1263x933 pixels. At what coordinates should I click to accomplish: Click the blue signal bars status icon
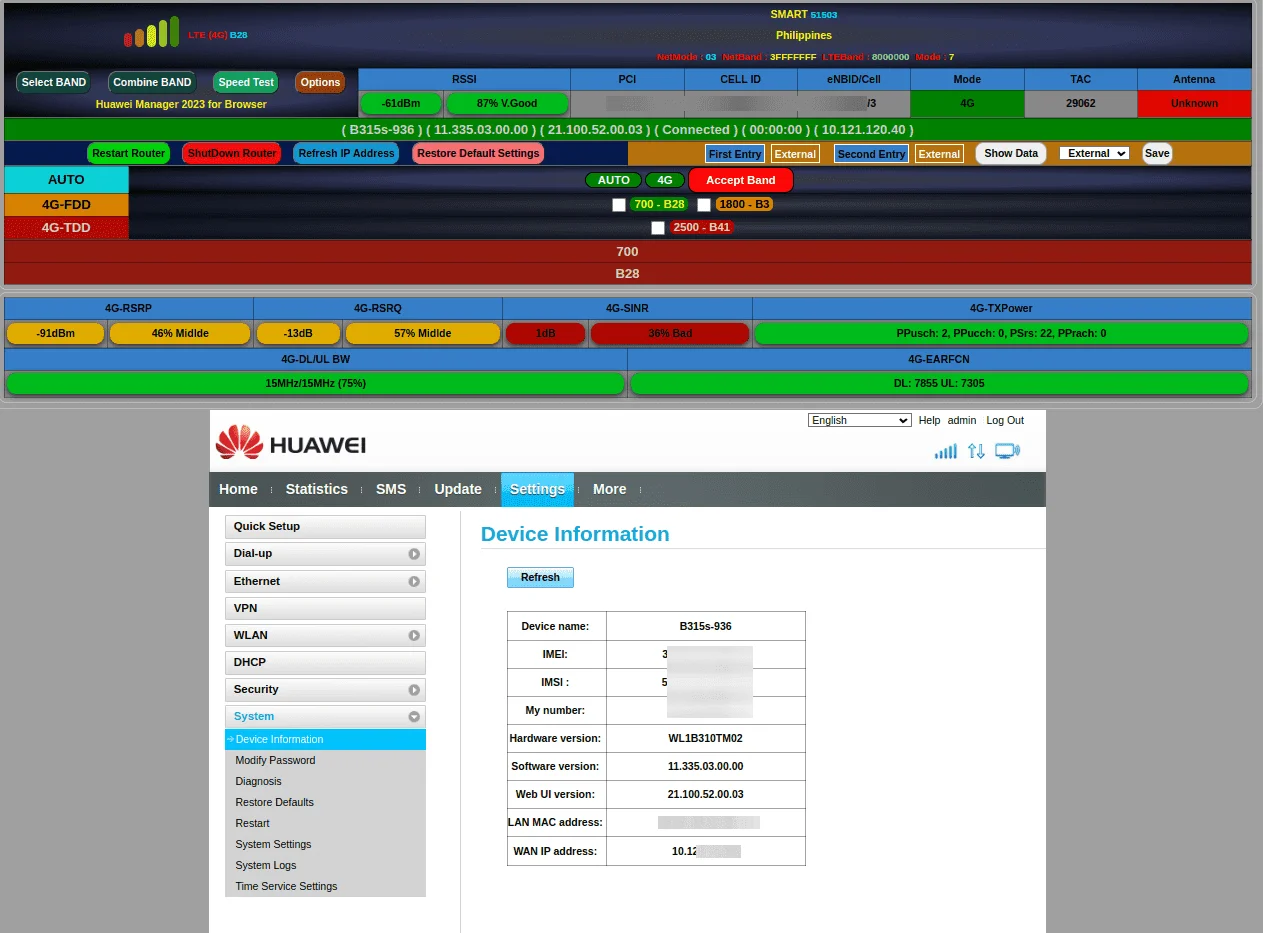click(945, 451)
